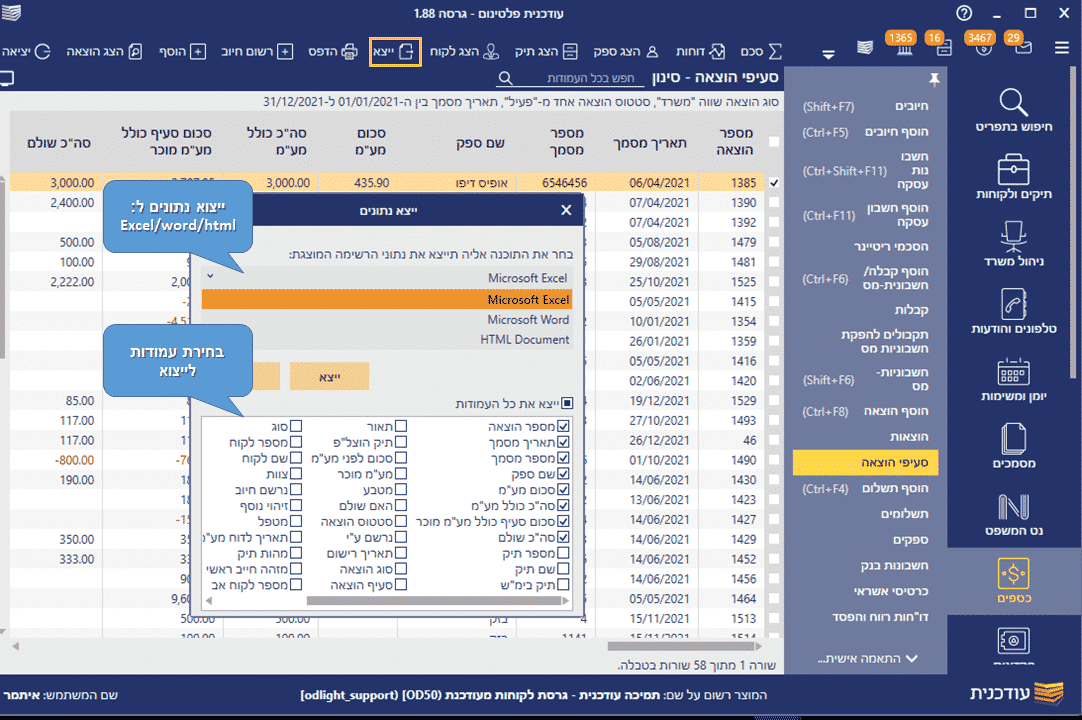This screenshot has height=720, width=1082.
Task: Check the תאור column checkbox
Action: [401, 426]
